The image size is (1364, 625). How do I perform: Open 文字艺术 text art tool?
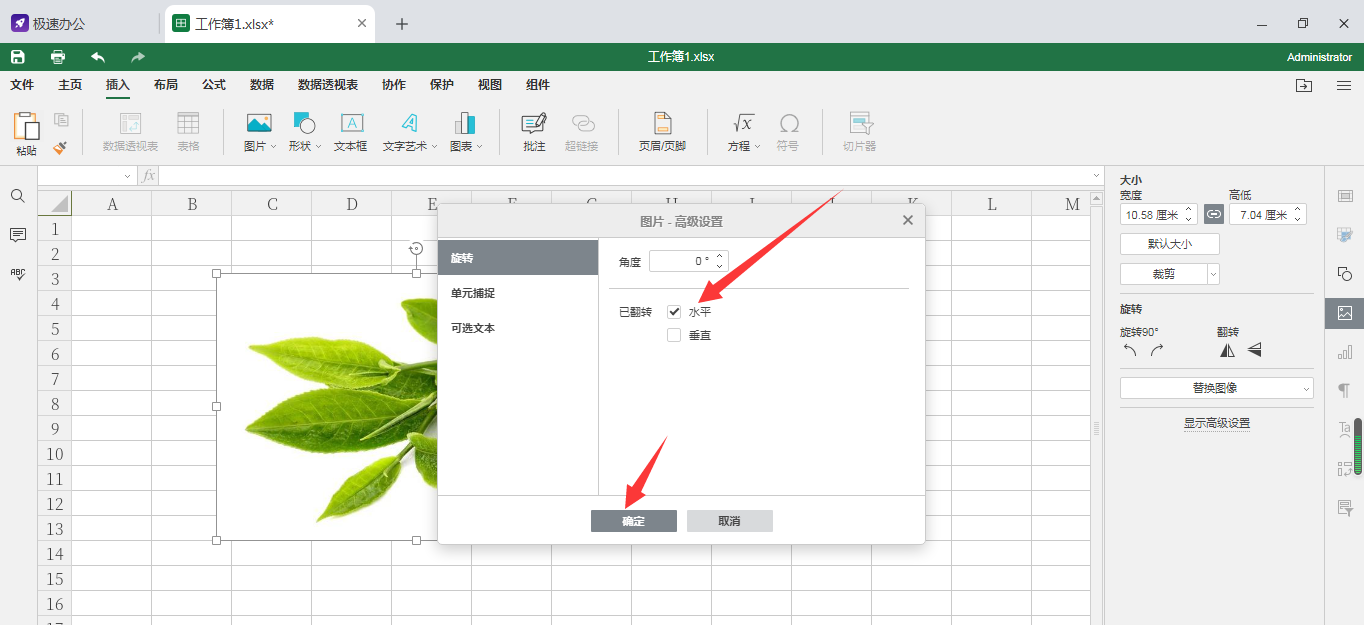tap(408, 123)
